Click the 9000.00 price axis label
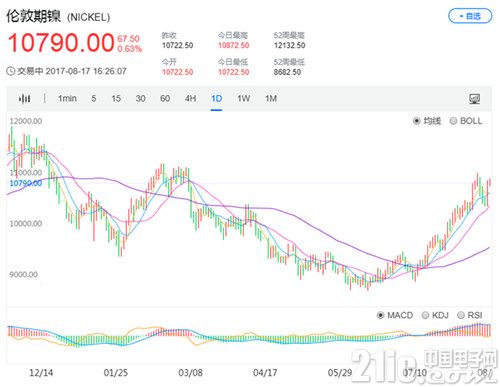 click(24, 274)
